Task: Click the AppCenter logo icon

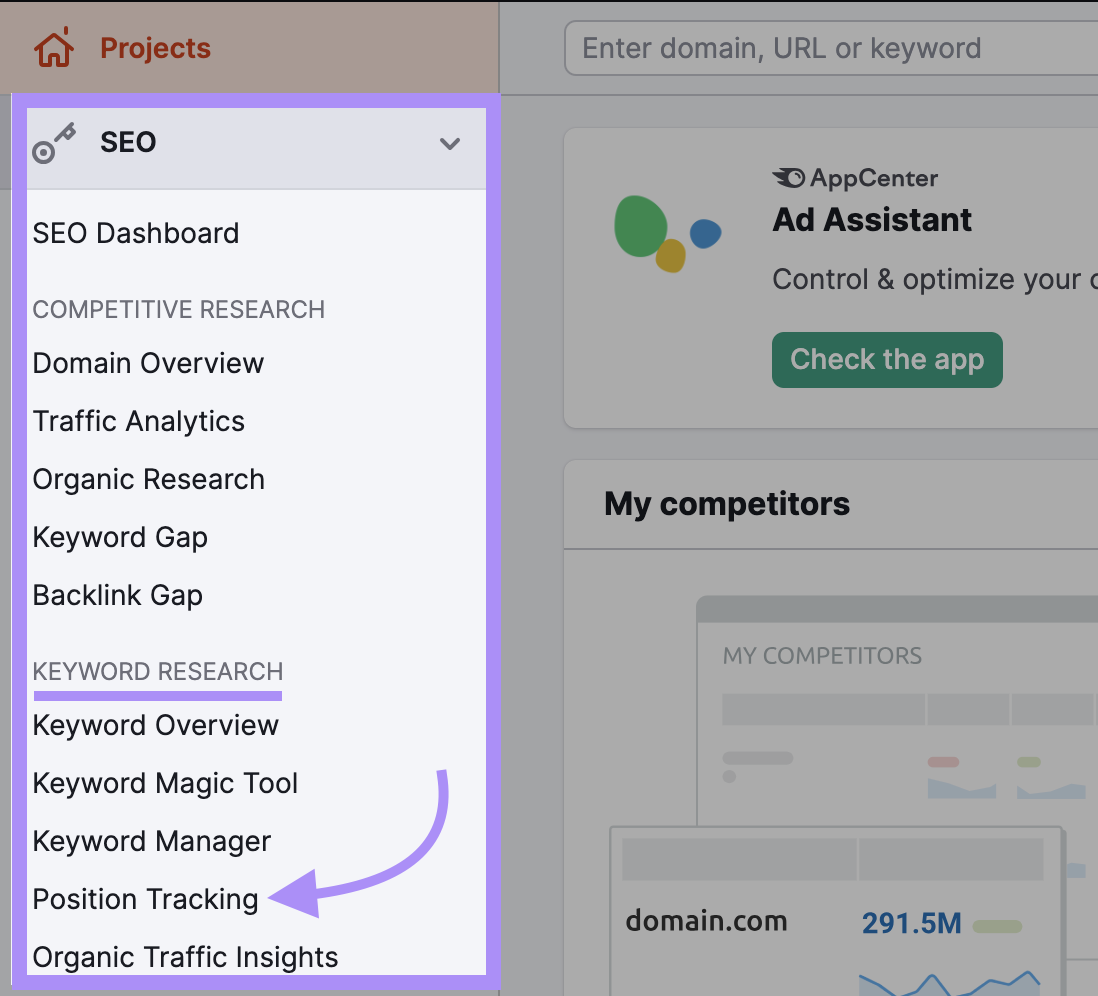Action: (x=789, y=178)
